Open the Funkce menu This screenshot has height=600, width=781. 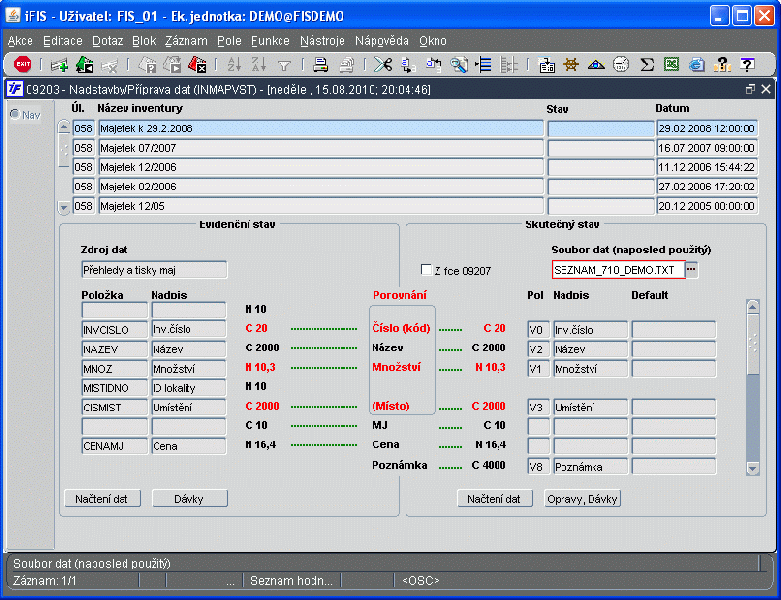click(270, 41)
